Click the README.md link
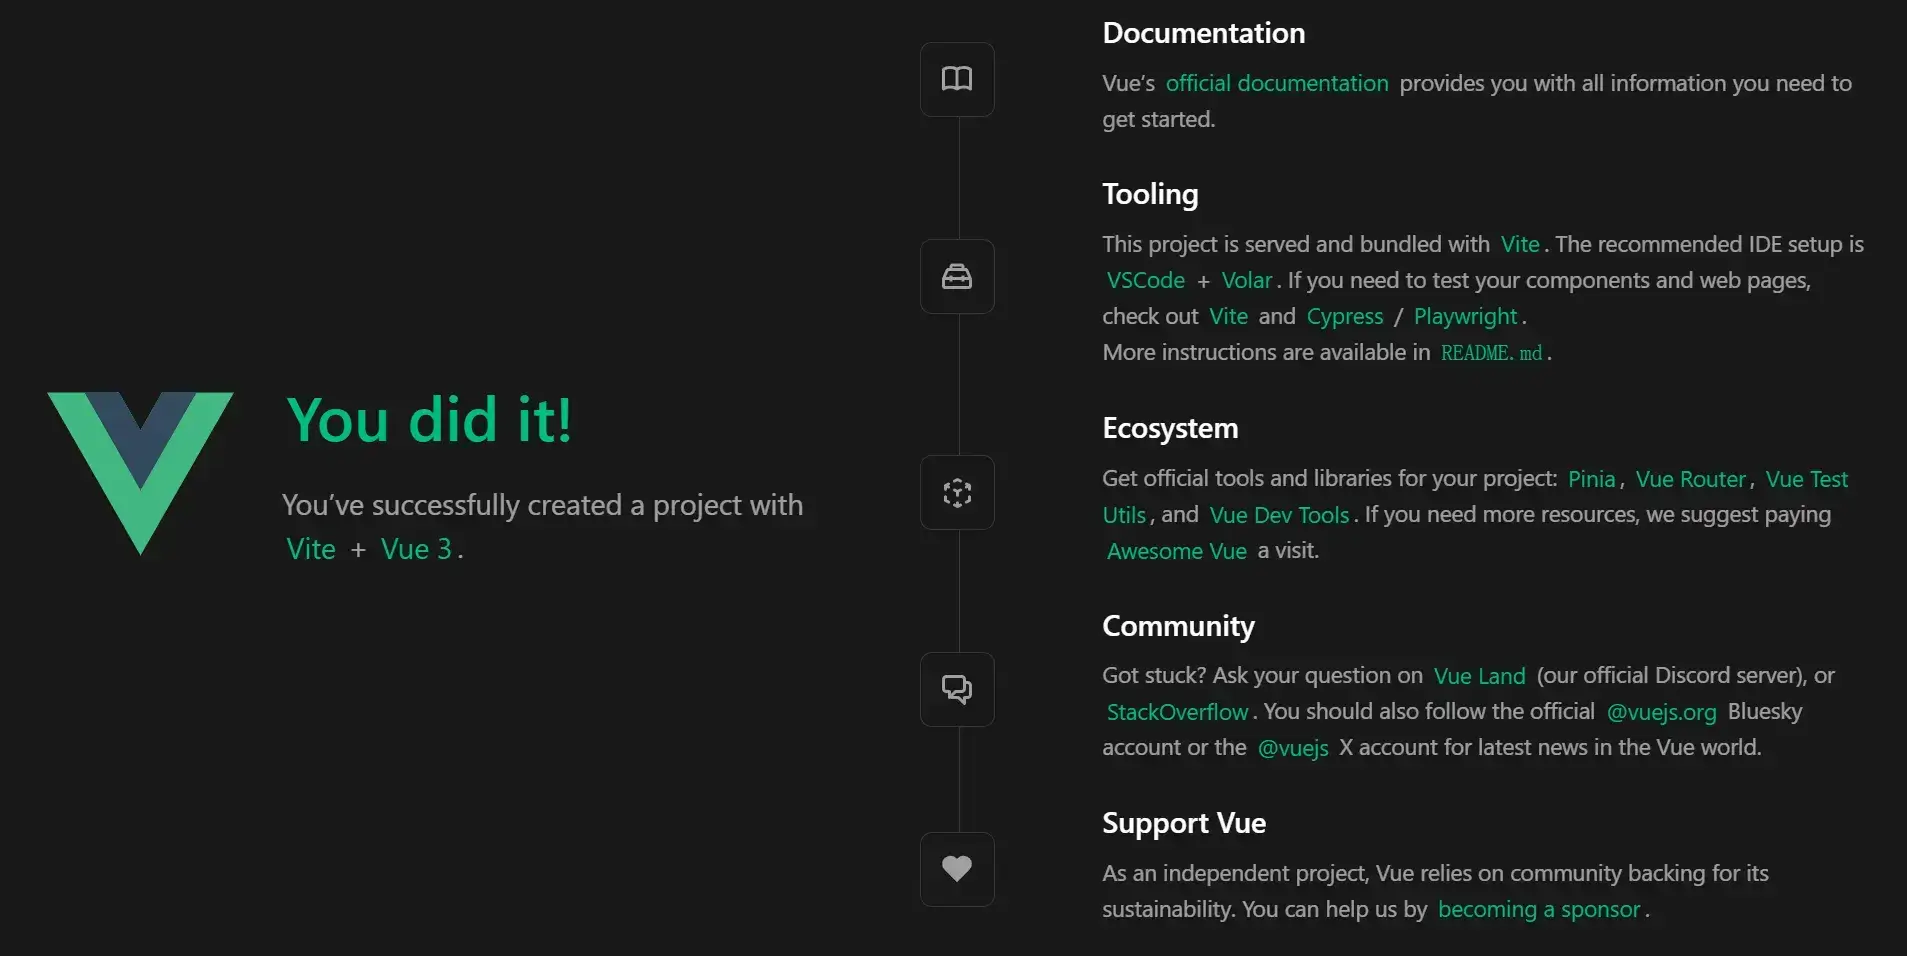Screen dimensions: 1907x956 [1492, 353]
